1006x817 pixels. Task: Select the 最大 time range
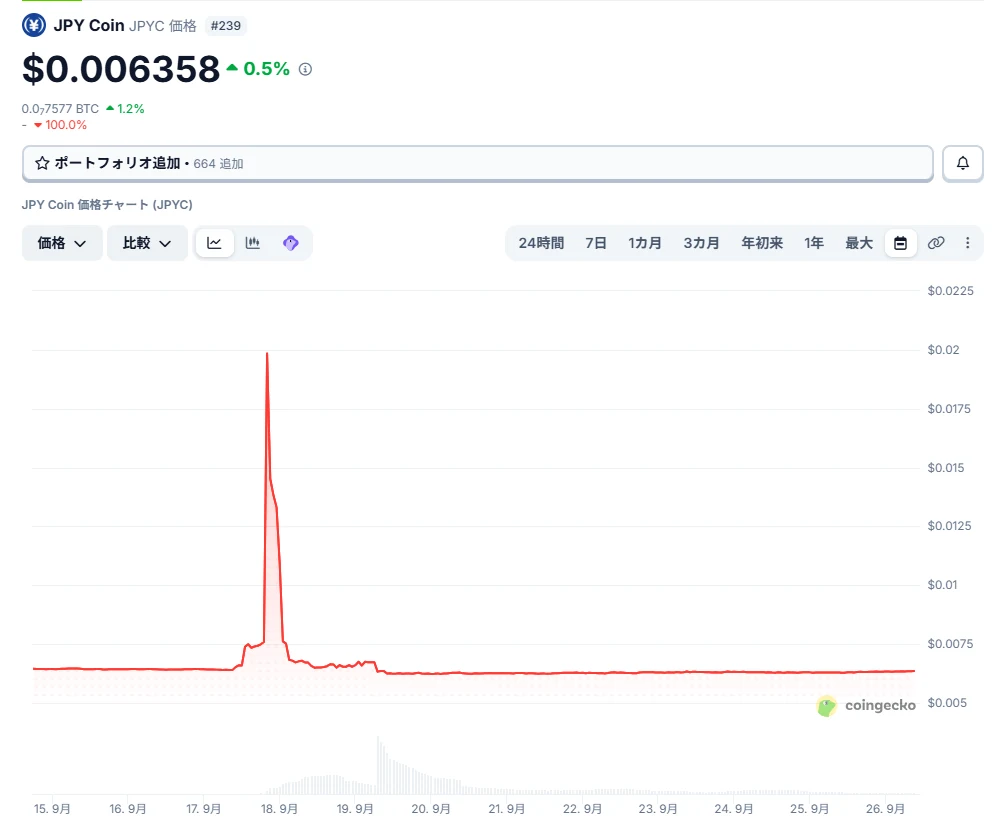[858, 243]
